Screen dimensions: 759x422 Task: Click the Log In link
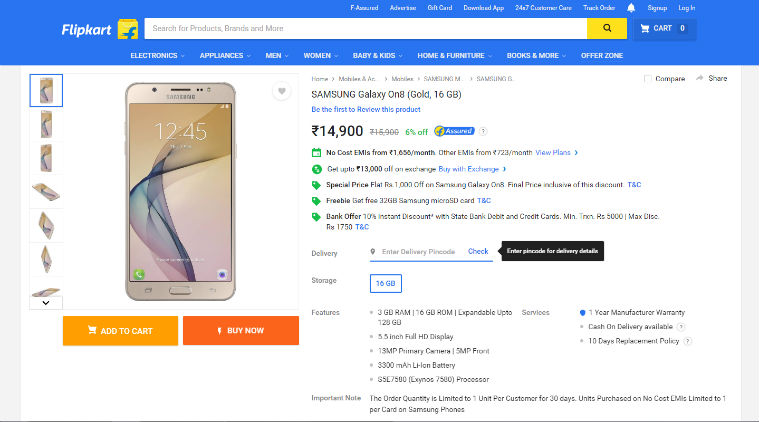pos(686,8)
